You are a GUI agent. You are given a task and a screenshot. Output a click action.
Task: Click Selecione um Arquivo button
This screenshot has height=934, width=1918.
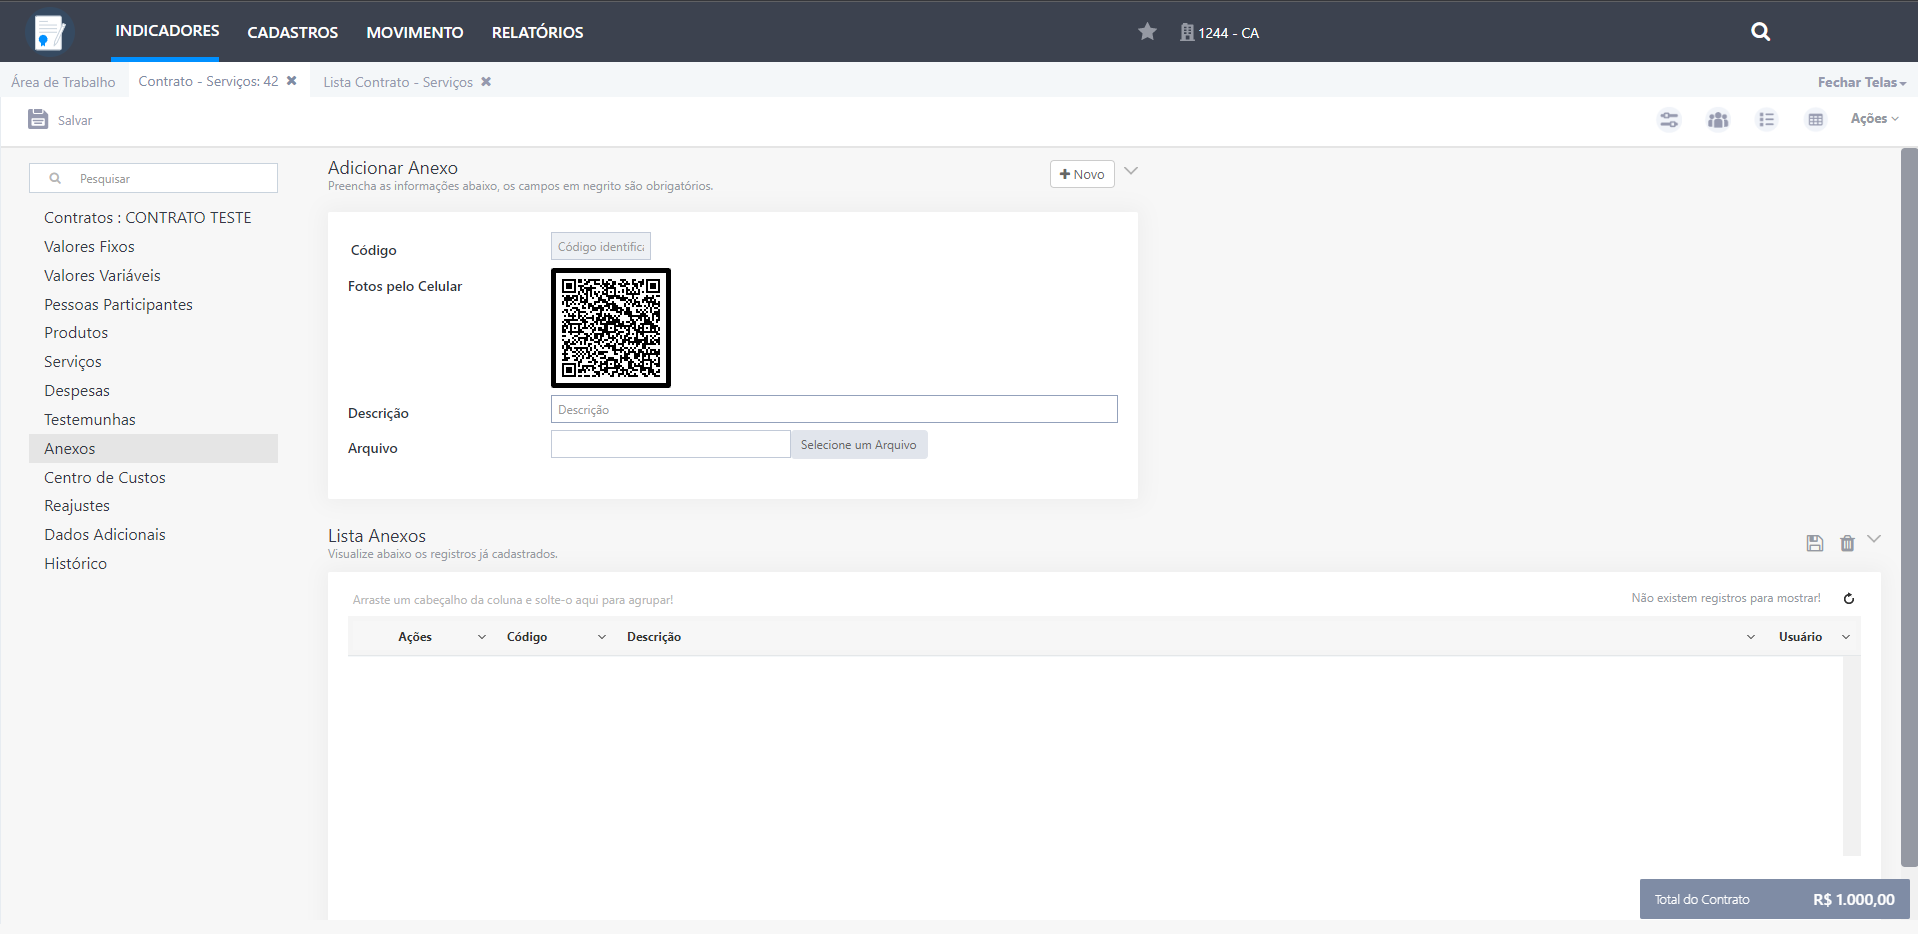[x=859, y=445]
